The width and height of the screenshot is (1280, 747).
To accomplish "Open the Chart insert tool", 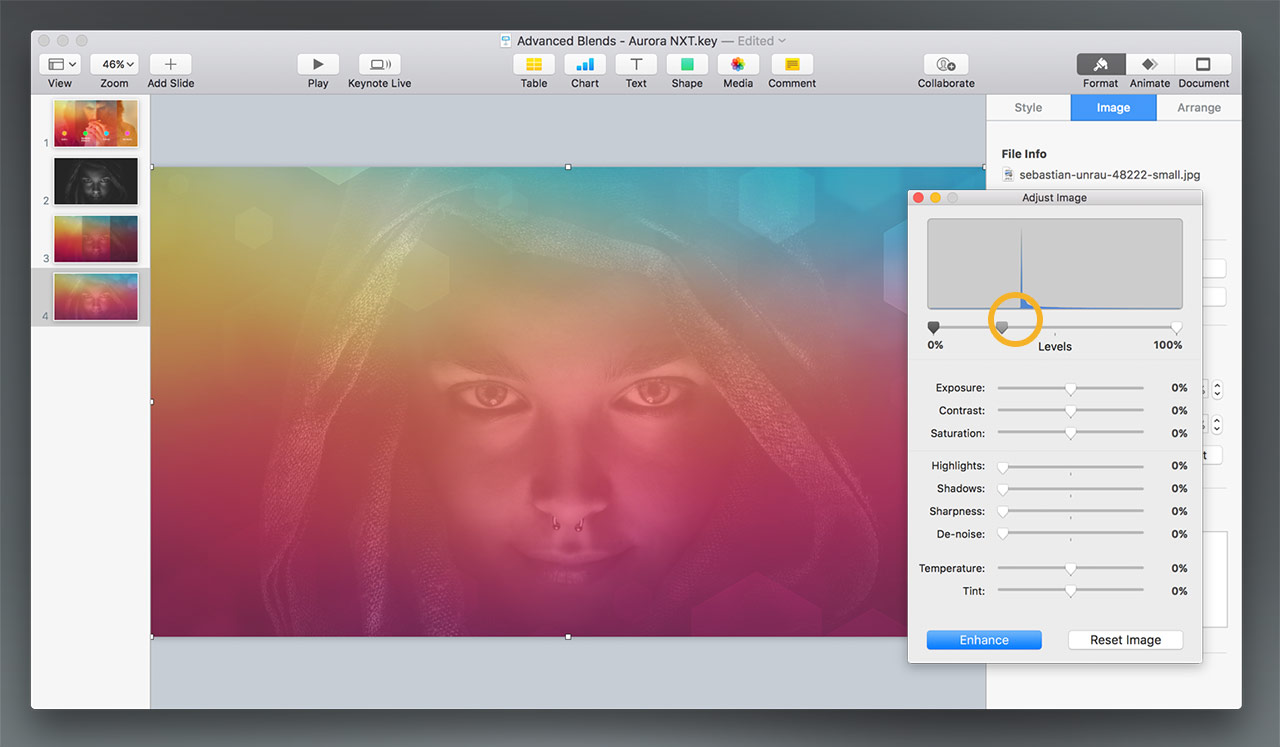I will (x=585, y=64).
